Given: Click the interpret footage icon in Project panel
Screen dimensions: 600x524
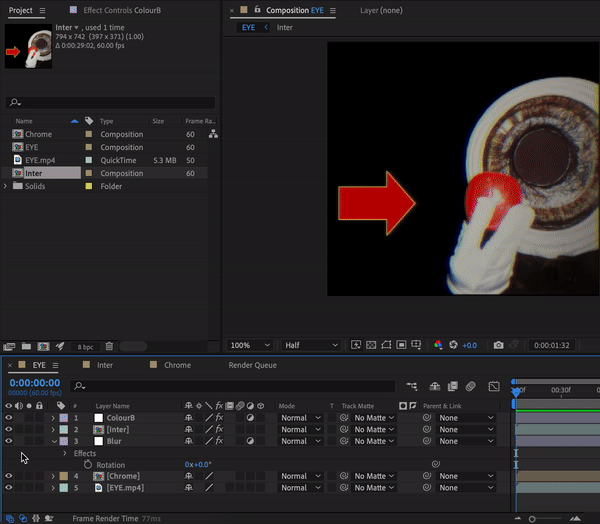Looking at the screenshot, I should (x=9, y=346).
